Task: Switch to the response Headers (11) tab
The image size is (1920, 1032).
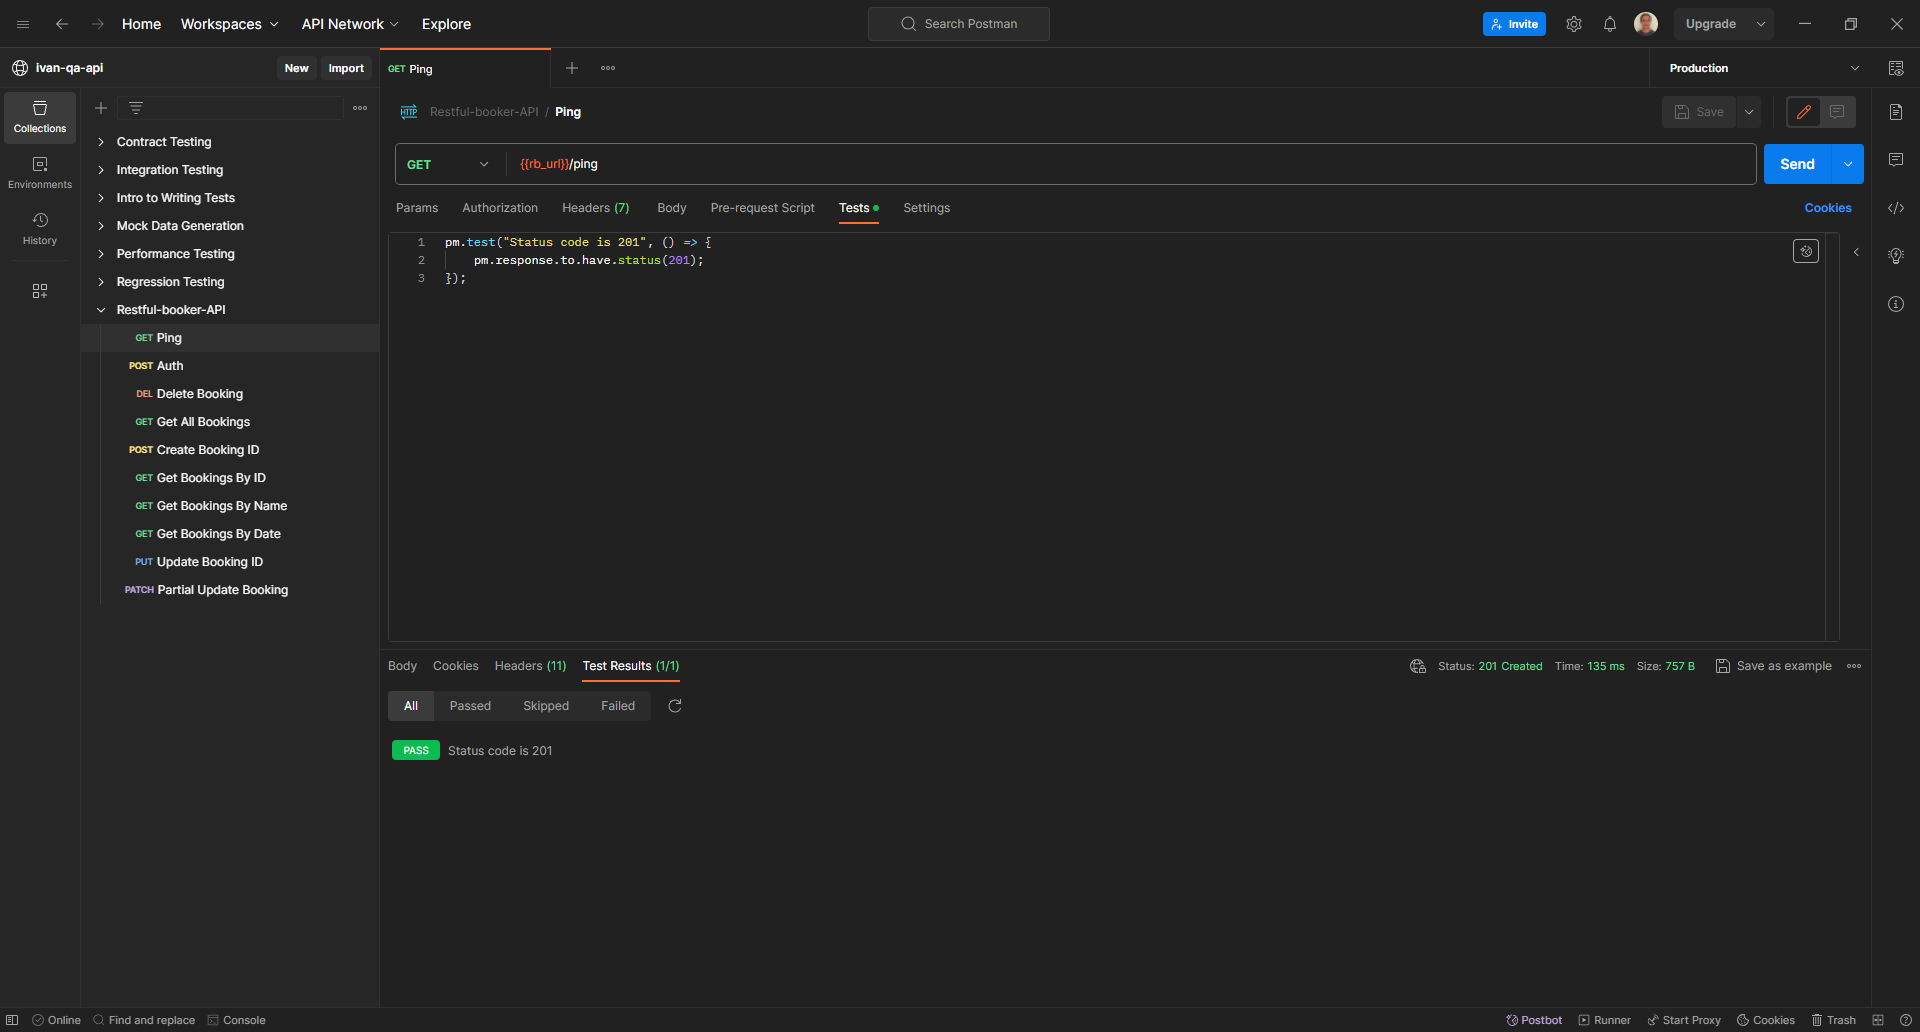Action: 530,666
